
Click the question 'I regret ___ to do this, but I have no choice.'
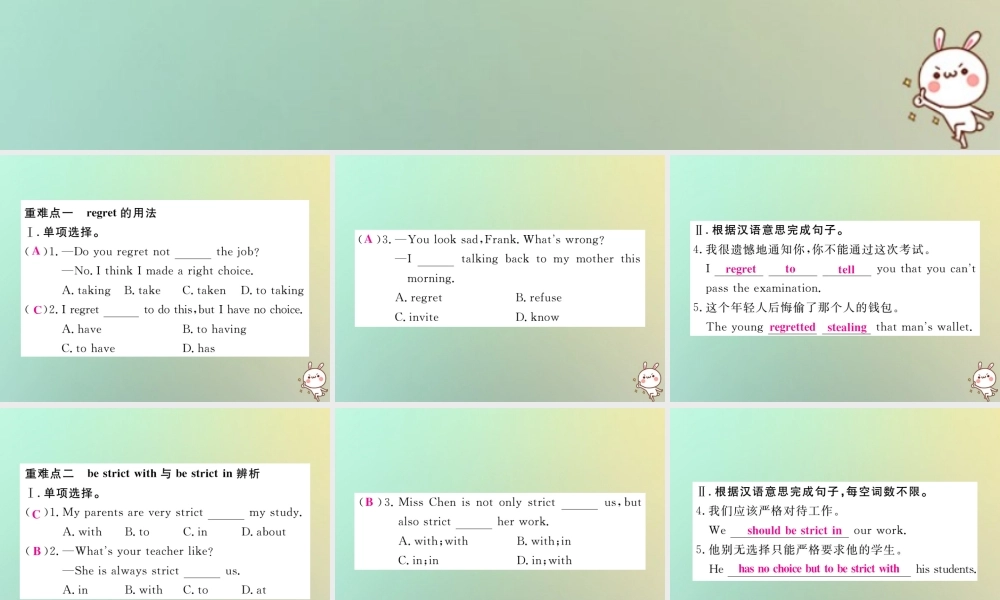(x=182, y=310)
